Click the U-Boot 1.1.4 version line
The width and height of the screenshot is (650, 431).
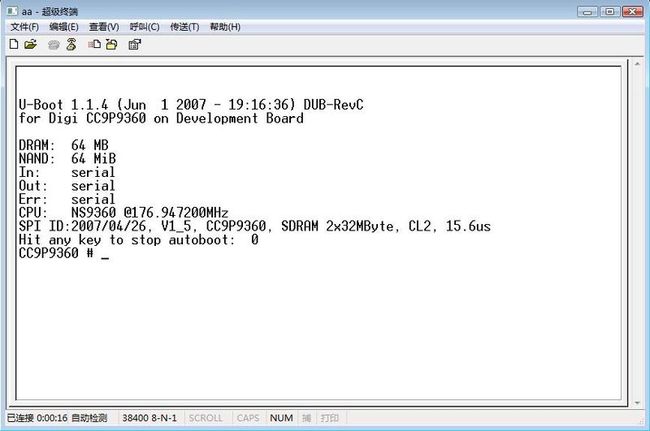(191, 104)
